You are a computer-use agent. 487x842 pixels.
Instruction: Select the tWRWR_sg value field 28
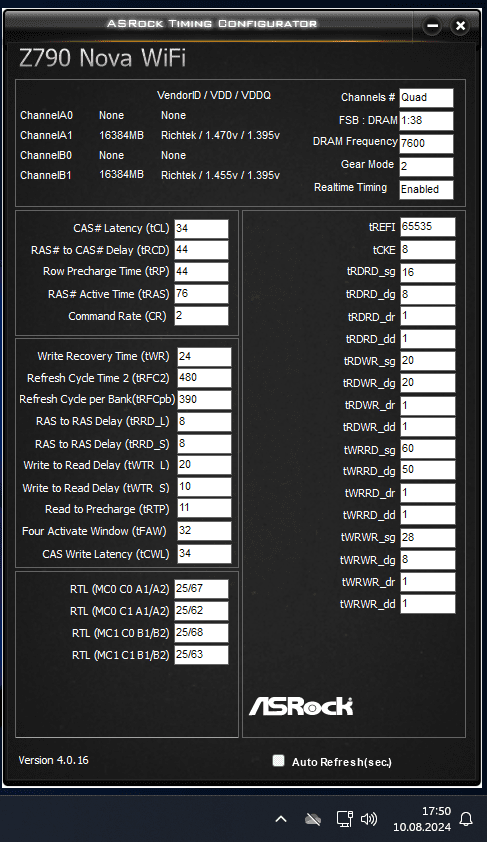[428, 538]
